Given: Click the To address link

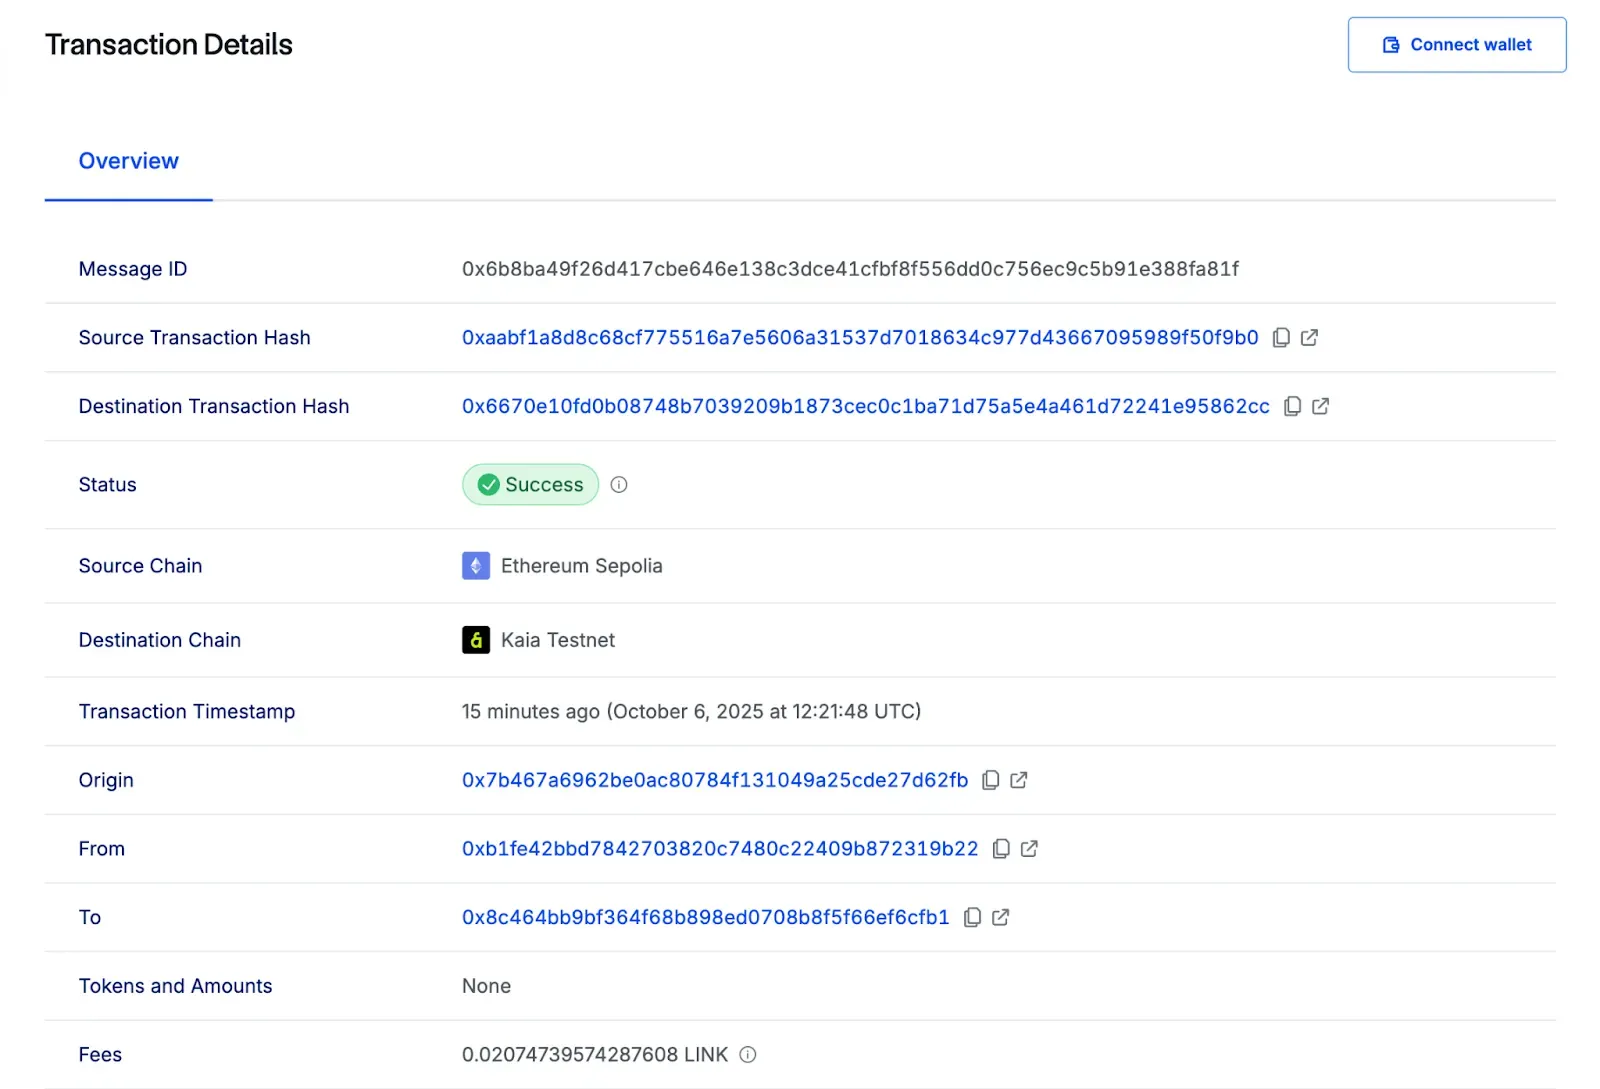Looking at the screenshot, I should pyautogui.click(x=705, y=917).
